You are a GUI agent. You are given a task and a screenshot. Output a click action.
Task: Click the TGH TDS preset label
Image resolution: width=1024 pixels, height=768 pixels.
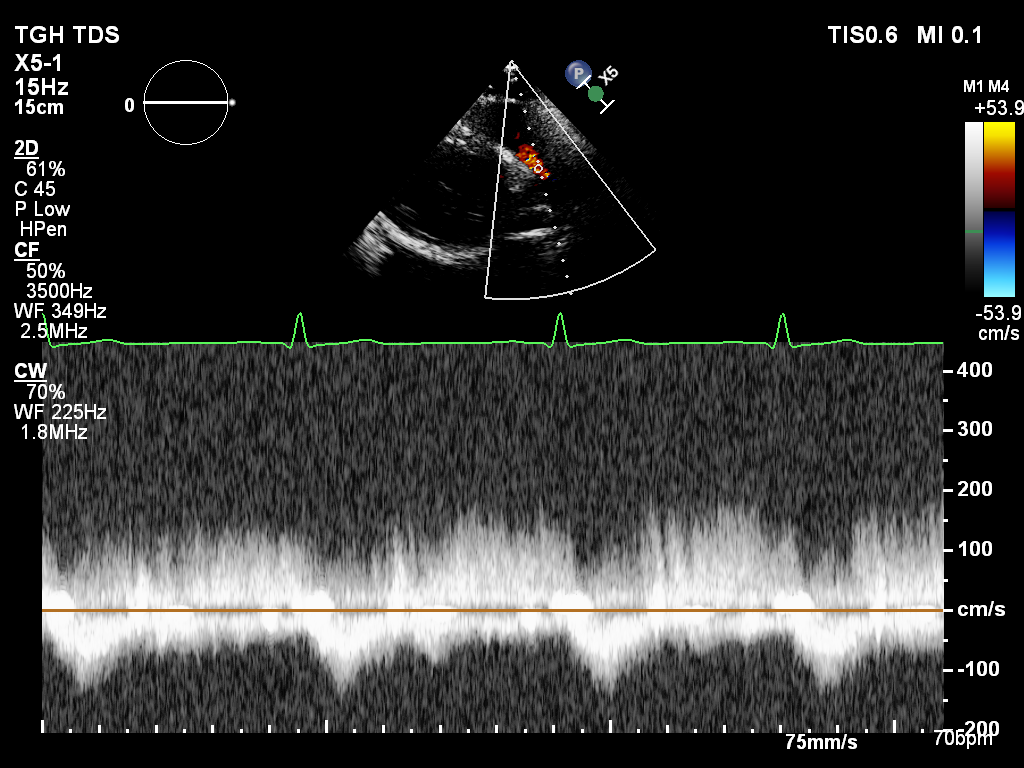pos(67,36)
